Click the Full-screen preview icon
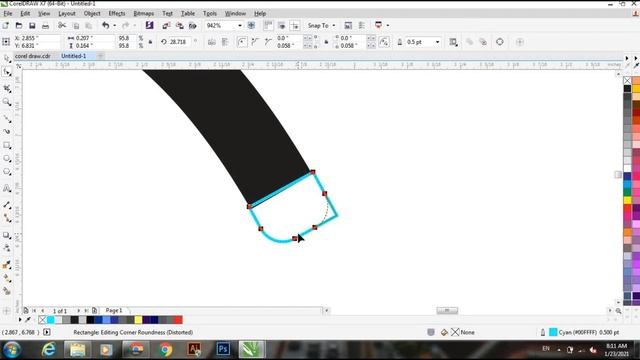 click(251, 26)
